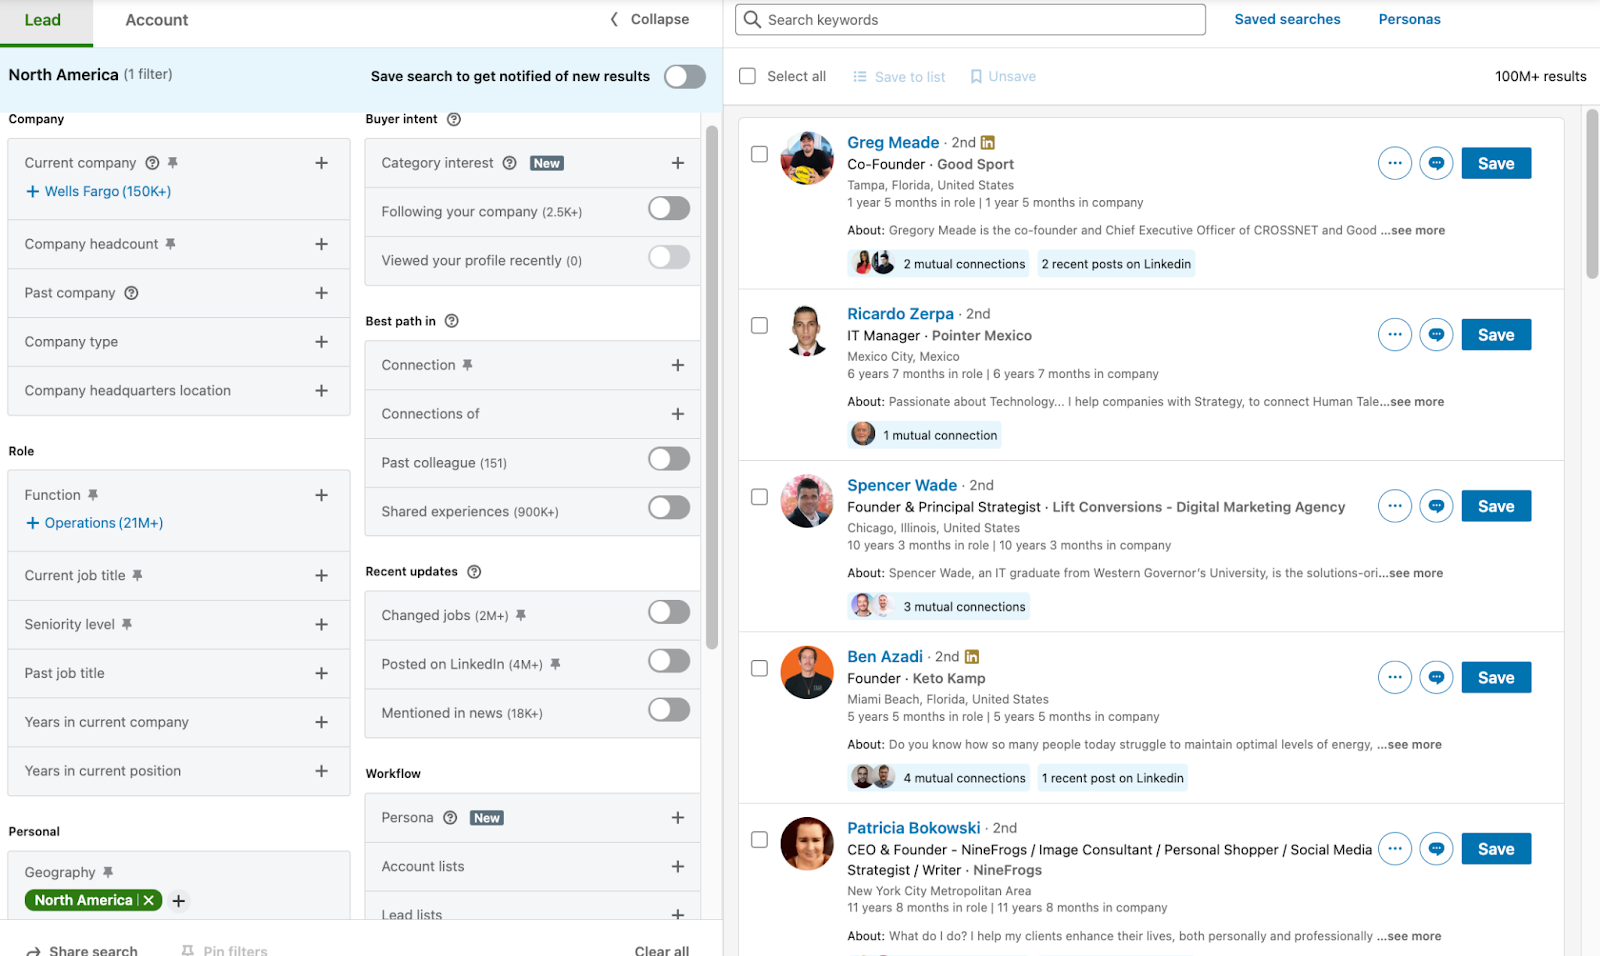Open Saved searches
The width and height of the screenshot is (1600, 956).
1287,19
